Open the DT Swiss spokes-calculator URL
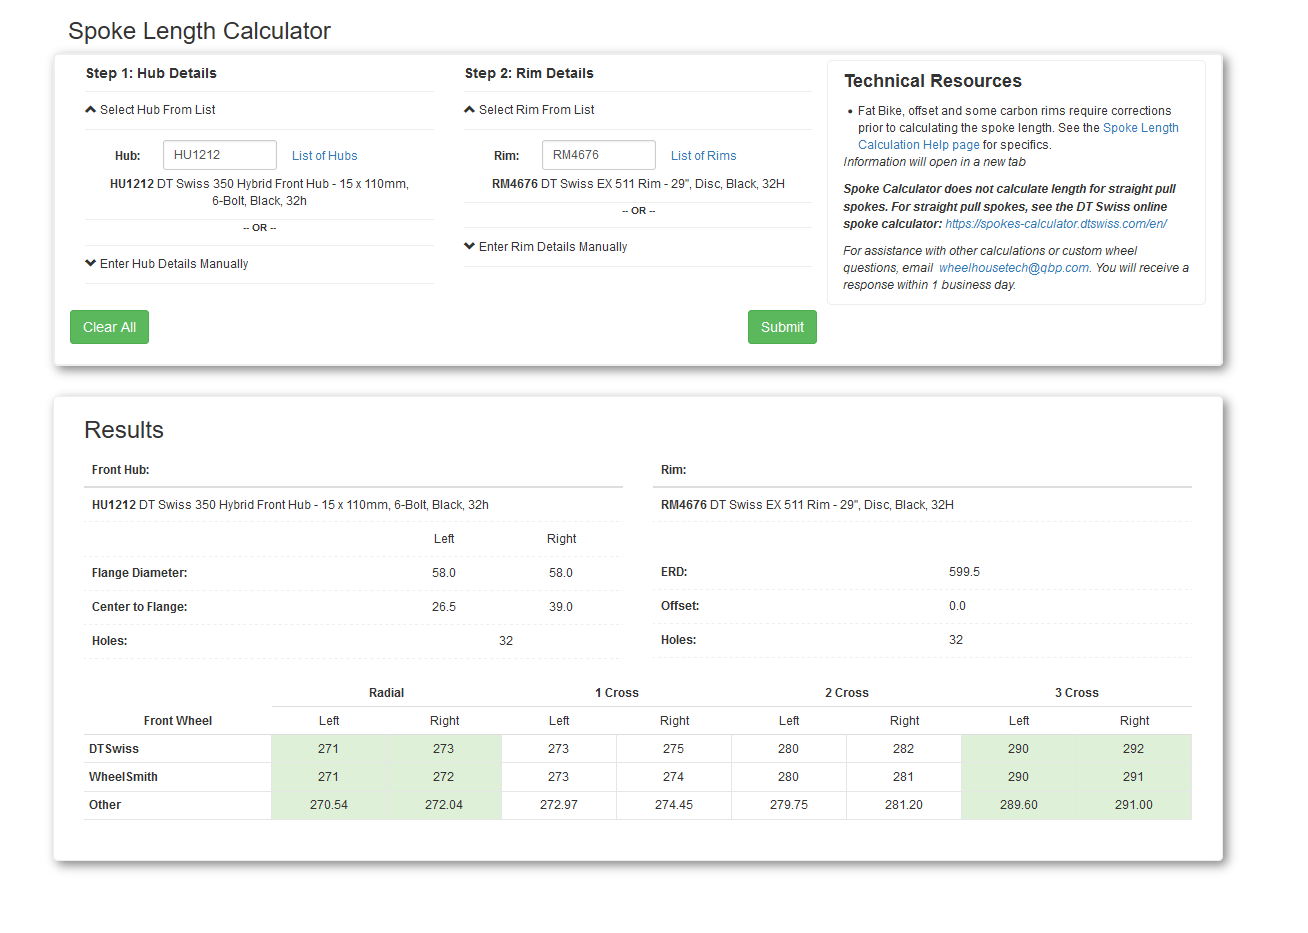The width and height of the screenshot is (1308, 933). click(x=1056, y=224)
